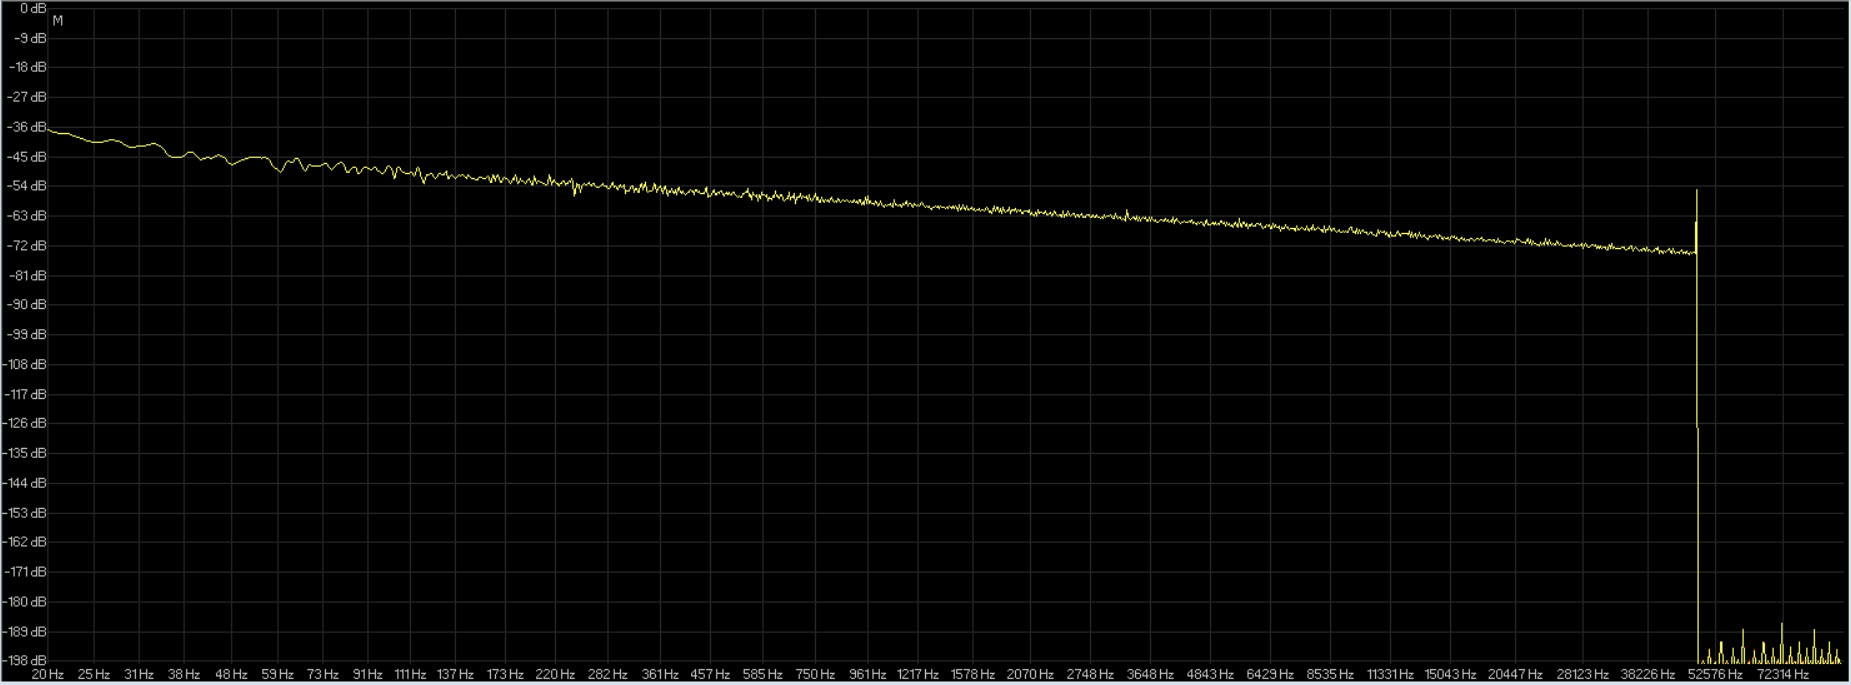Click the -54 dB axis label
1851x685 pixels.
coord(27,186)
